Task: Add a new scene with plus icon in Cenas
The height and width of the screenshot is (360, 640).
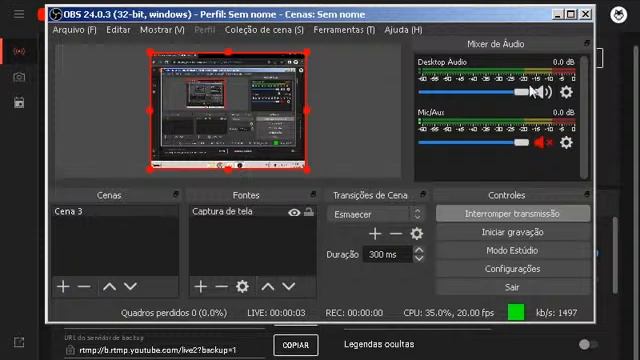Action: 63,287
